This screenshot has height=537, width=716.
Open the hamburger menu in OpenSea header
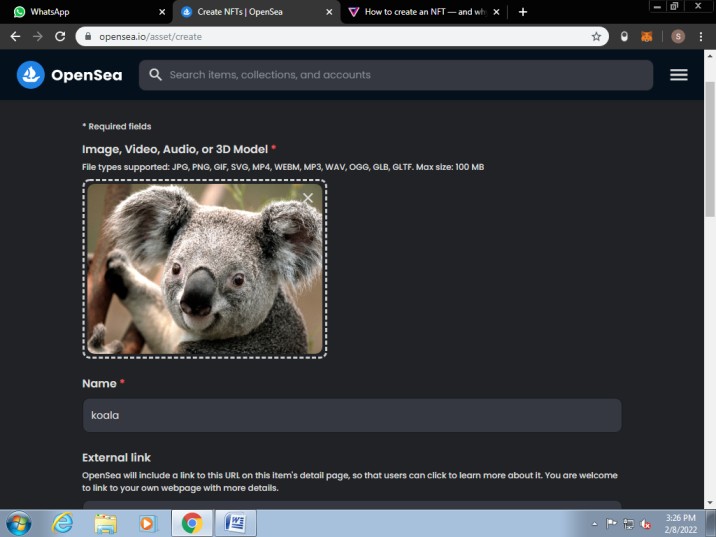coord(678,75)
